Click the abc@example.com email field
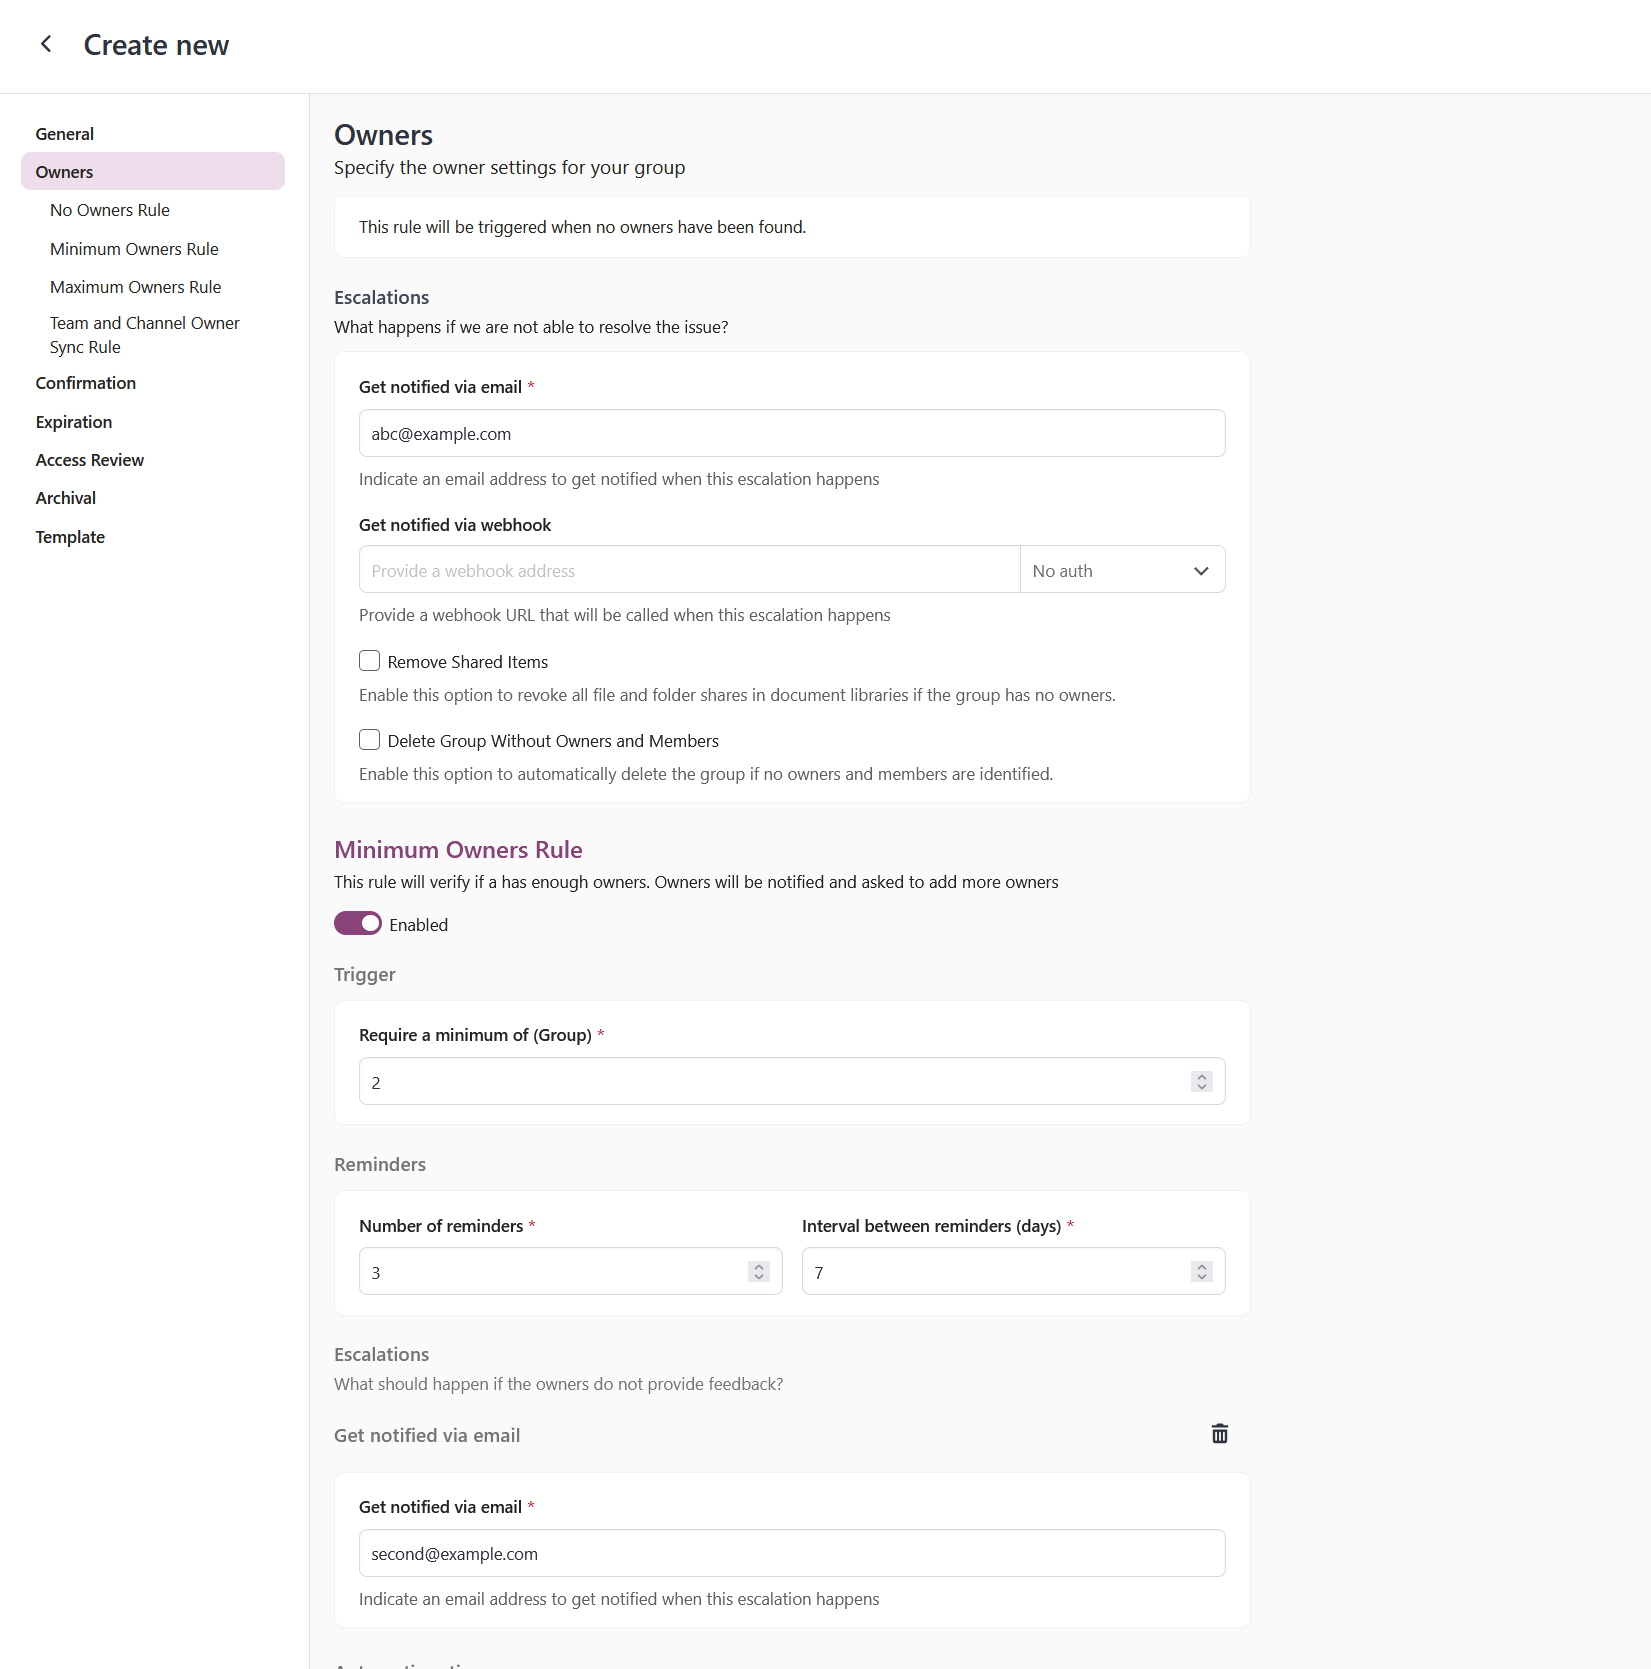Screen dimensions: 1651x1669 (791, 433)
